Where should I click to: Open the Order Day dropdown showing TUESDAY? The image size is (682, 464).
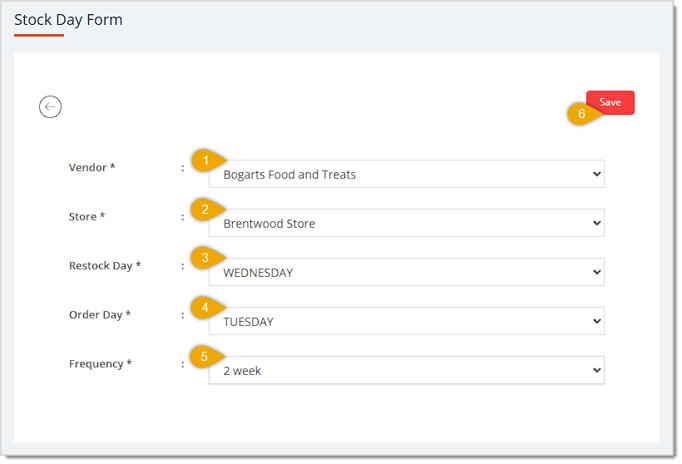tap(406, 321)
